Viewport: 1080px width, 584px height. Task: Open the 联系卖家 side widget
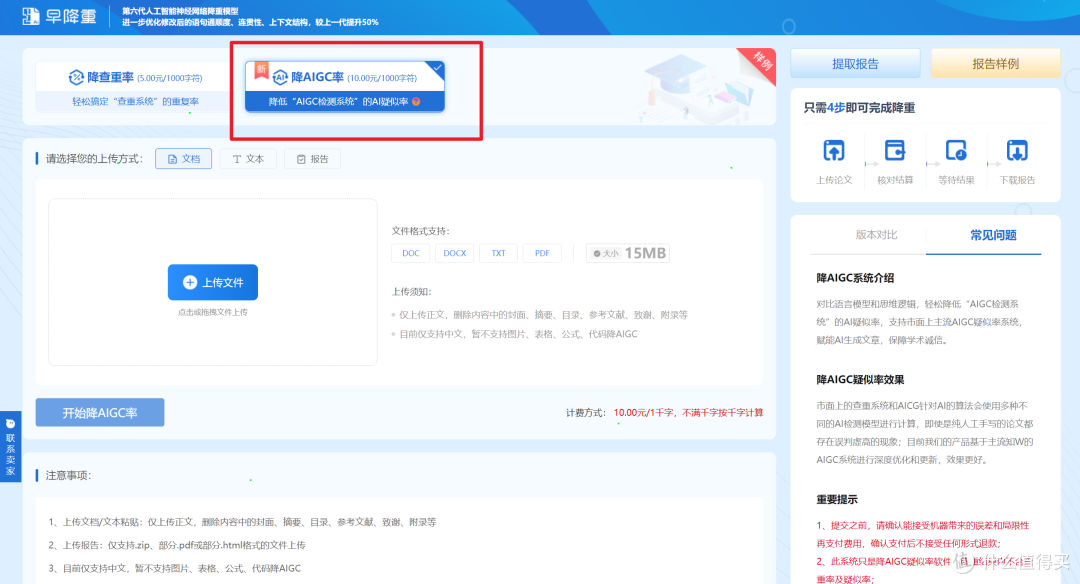pyautogui.click(x=10, y=446)
